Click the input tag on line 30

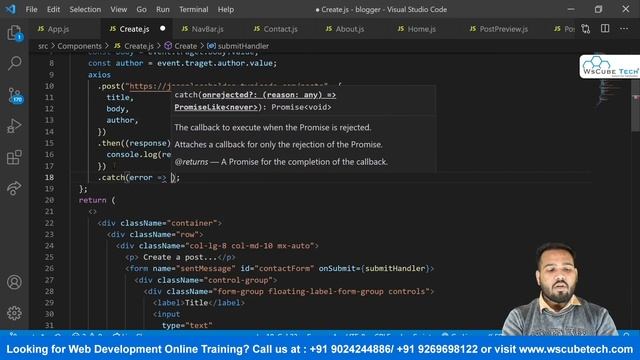click(x=167, y=314)
